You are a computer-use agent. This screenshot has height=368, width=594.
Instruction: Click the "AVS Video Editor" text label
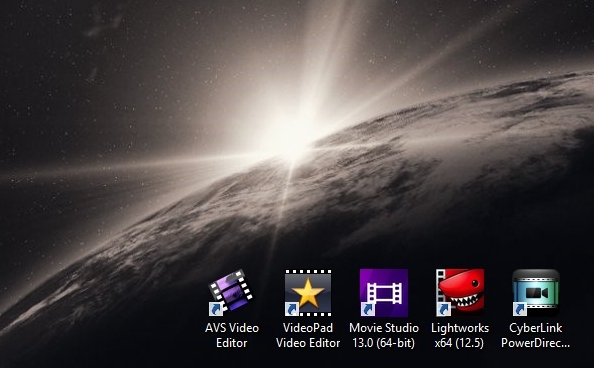tap(232, 335)
